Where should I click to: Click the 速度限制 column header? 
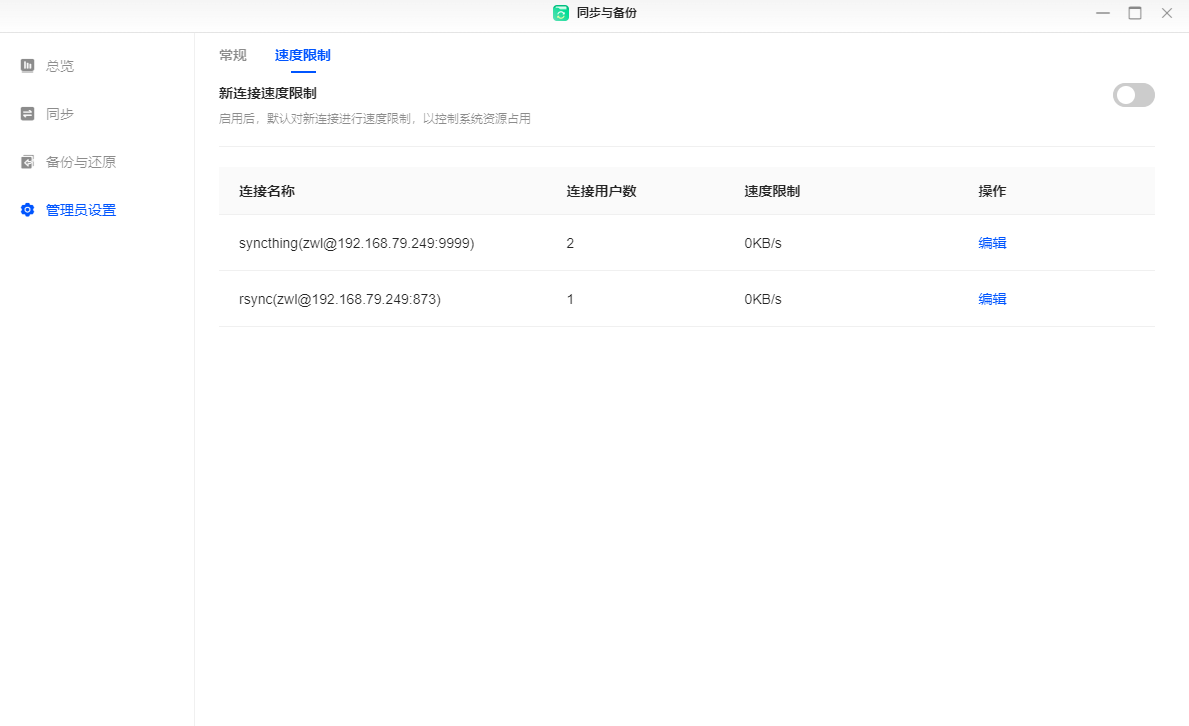coord(772,191)
